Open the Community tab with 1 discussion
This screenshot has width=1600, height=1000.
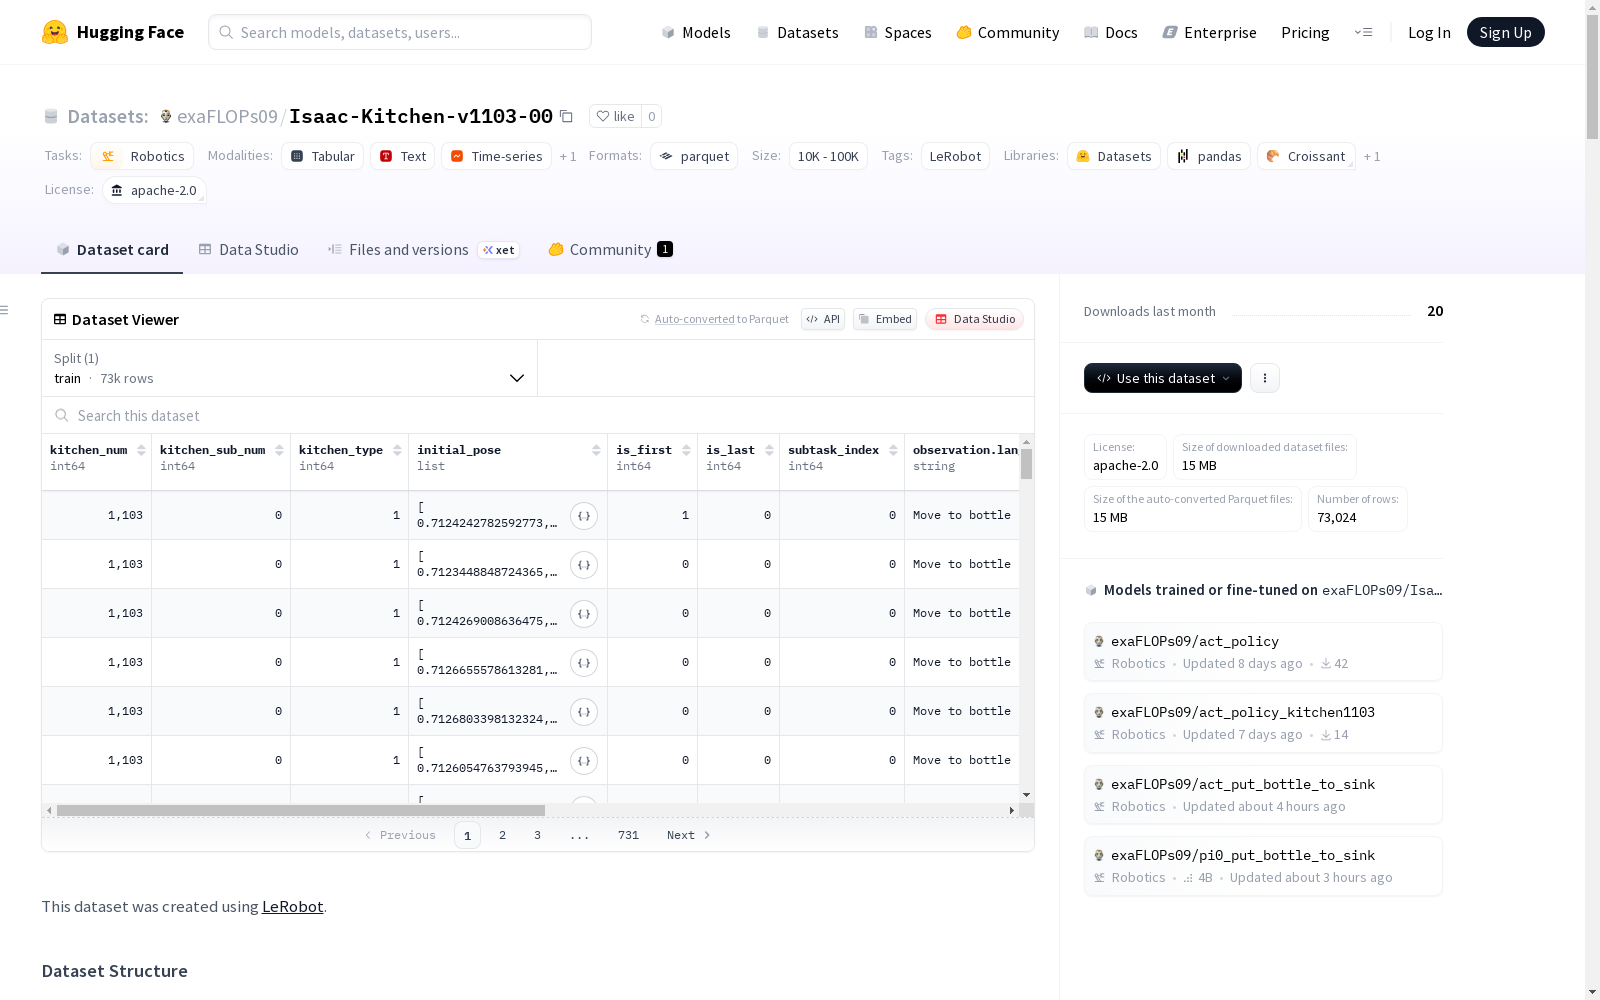(610, 250)
